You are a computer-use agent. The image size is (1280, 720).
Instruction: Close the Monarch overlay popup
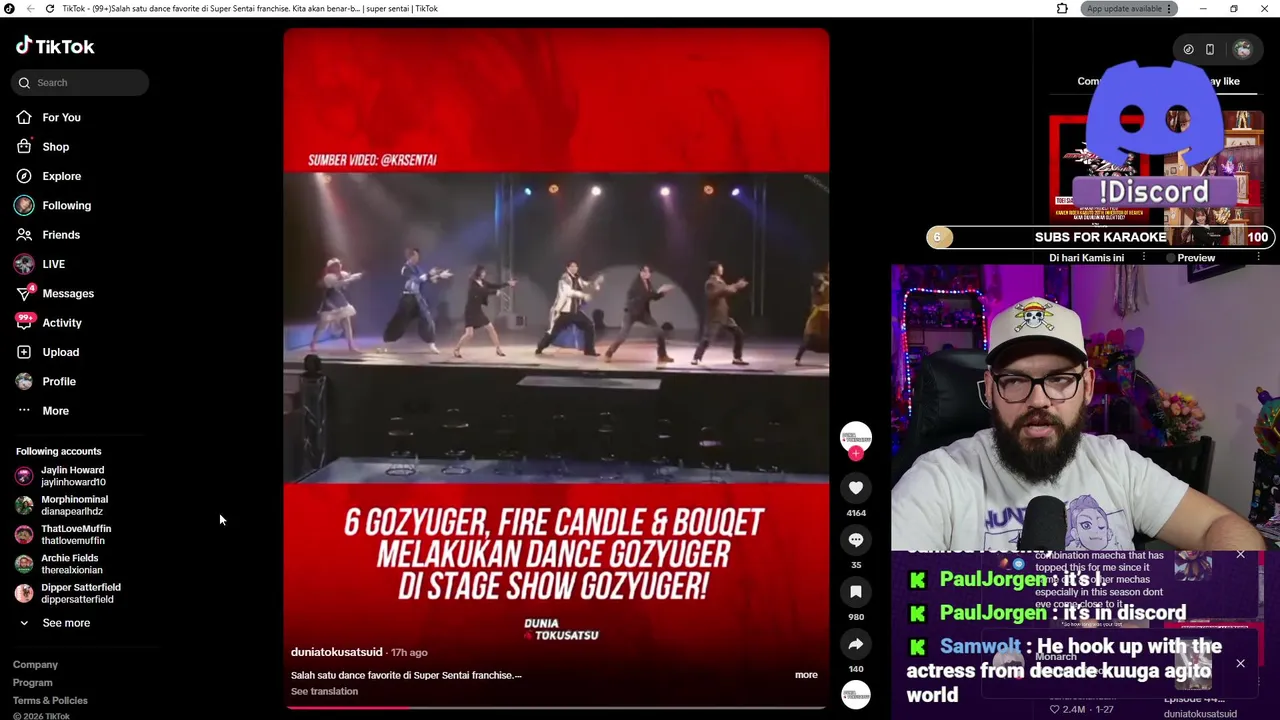(1241, 664)
